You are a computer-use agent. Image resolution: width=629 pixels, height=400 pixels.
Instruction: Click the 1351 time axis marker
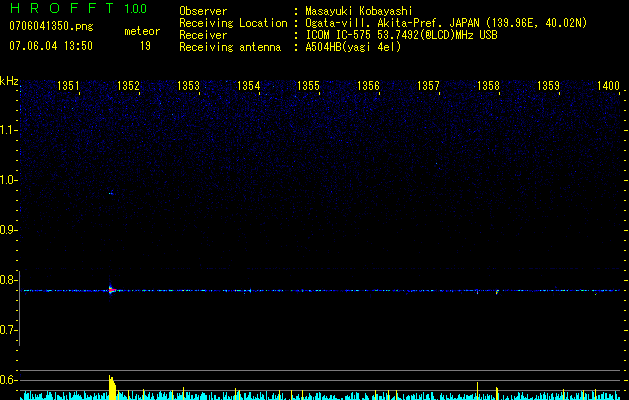pos(68,86)
